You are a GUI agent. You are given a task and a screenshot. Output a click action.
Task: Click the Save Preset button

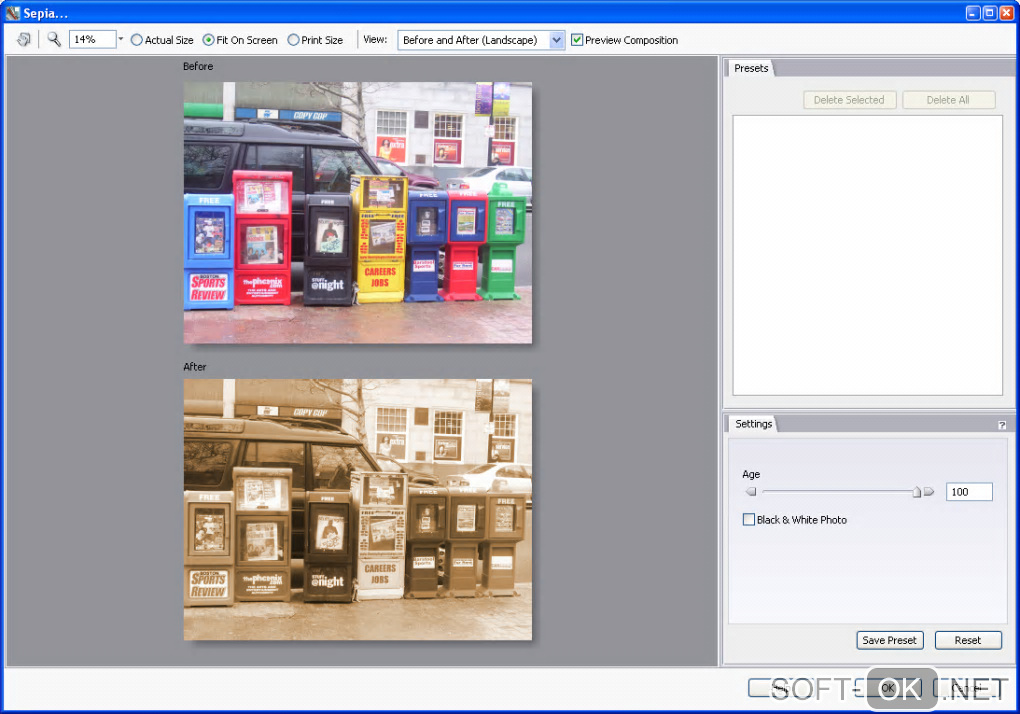889,641
